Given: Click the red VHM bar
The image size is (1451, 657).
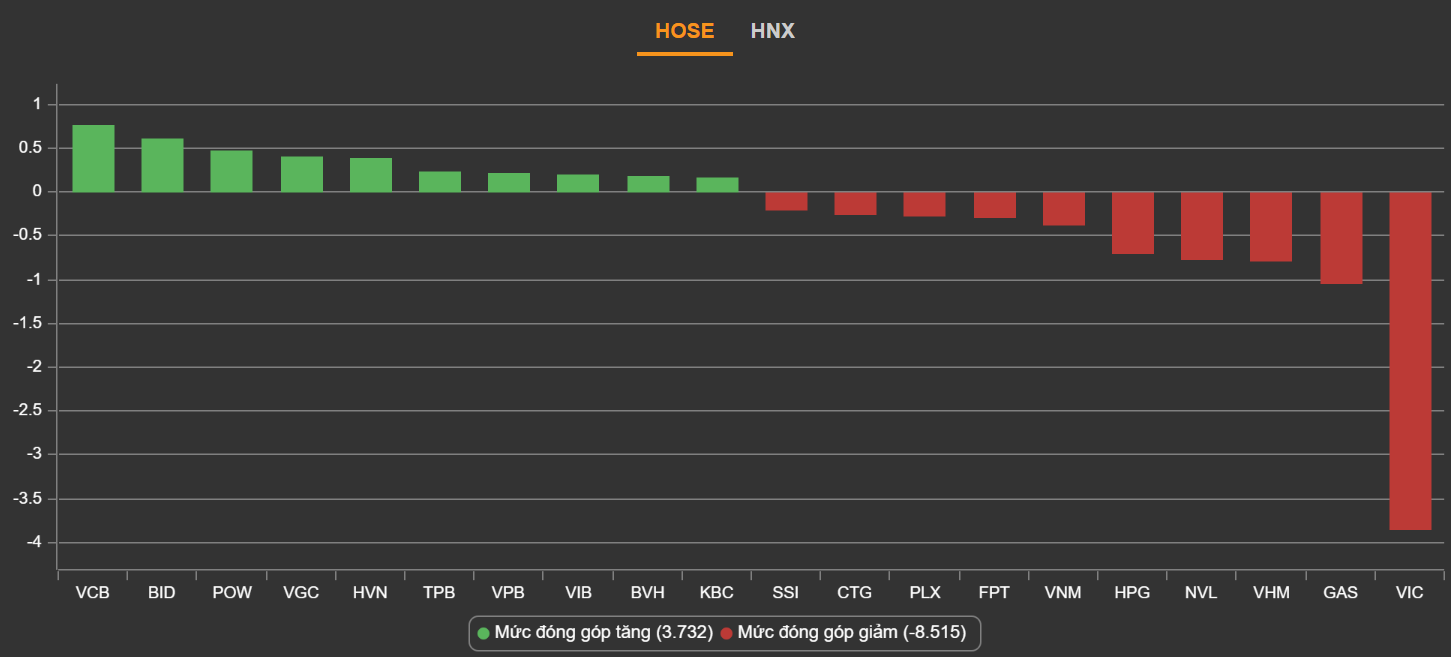Looking at the screenshot, I should 1271,226.
